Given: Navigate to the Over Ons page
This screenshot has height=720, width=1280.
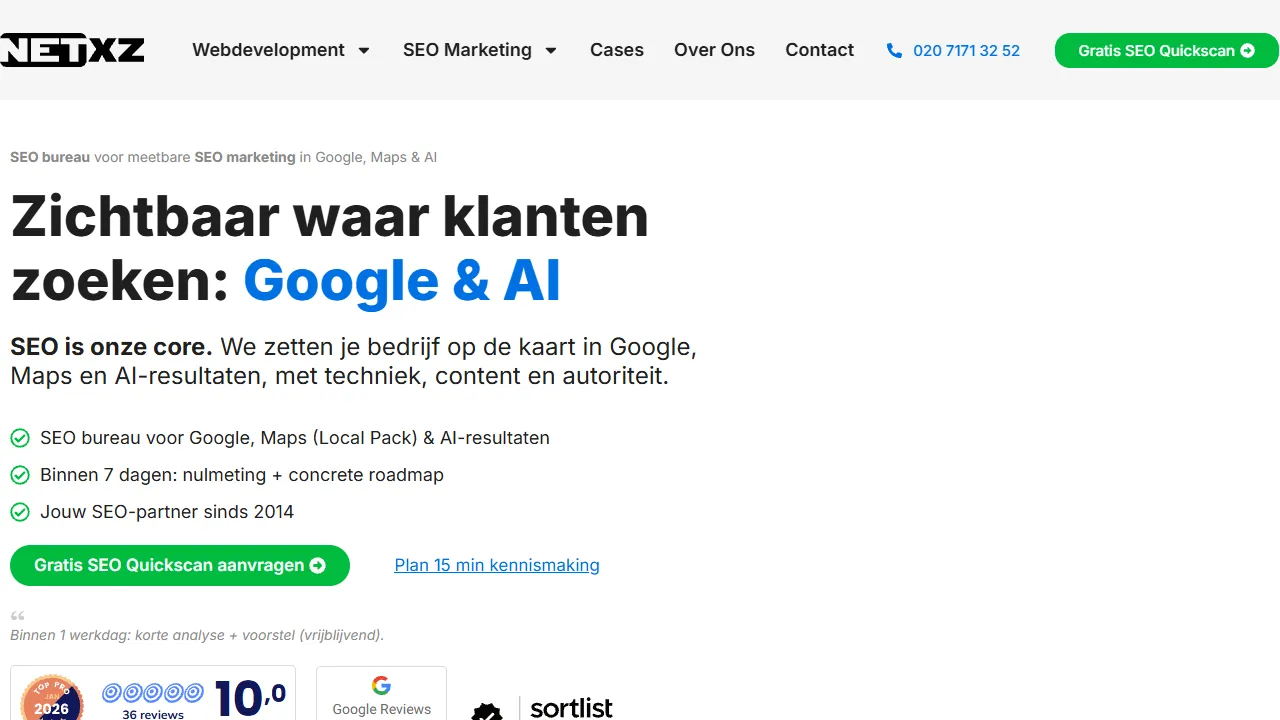Looking at the screenshot, I should [x=714, y=50].
